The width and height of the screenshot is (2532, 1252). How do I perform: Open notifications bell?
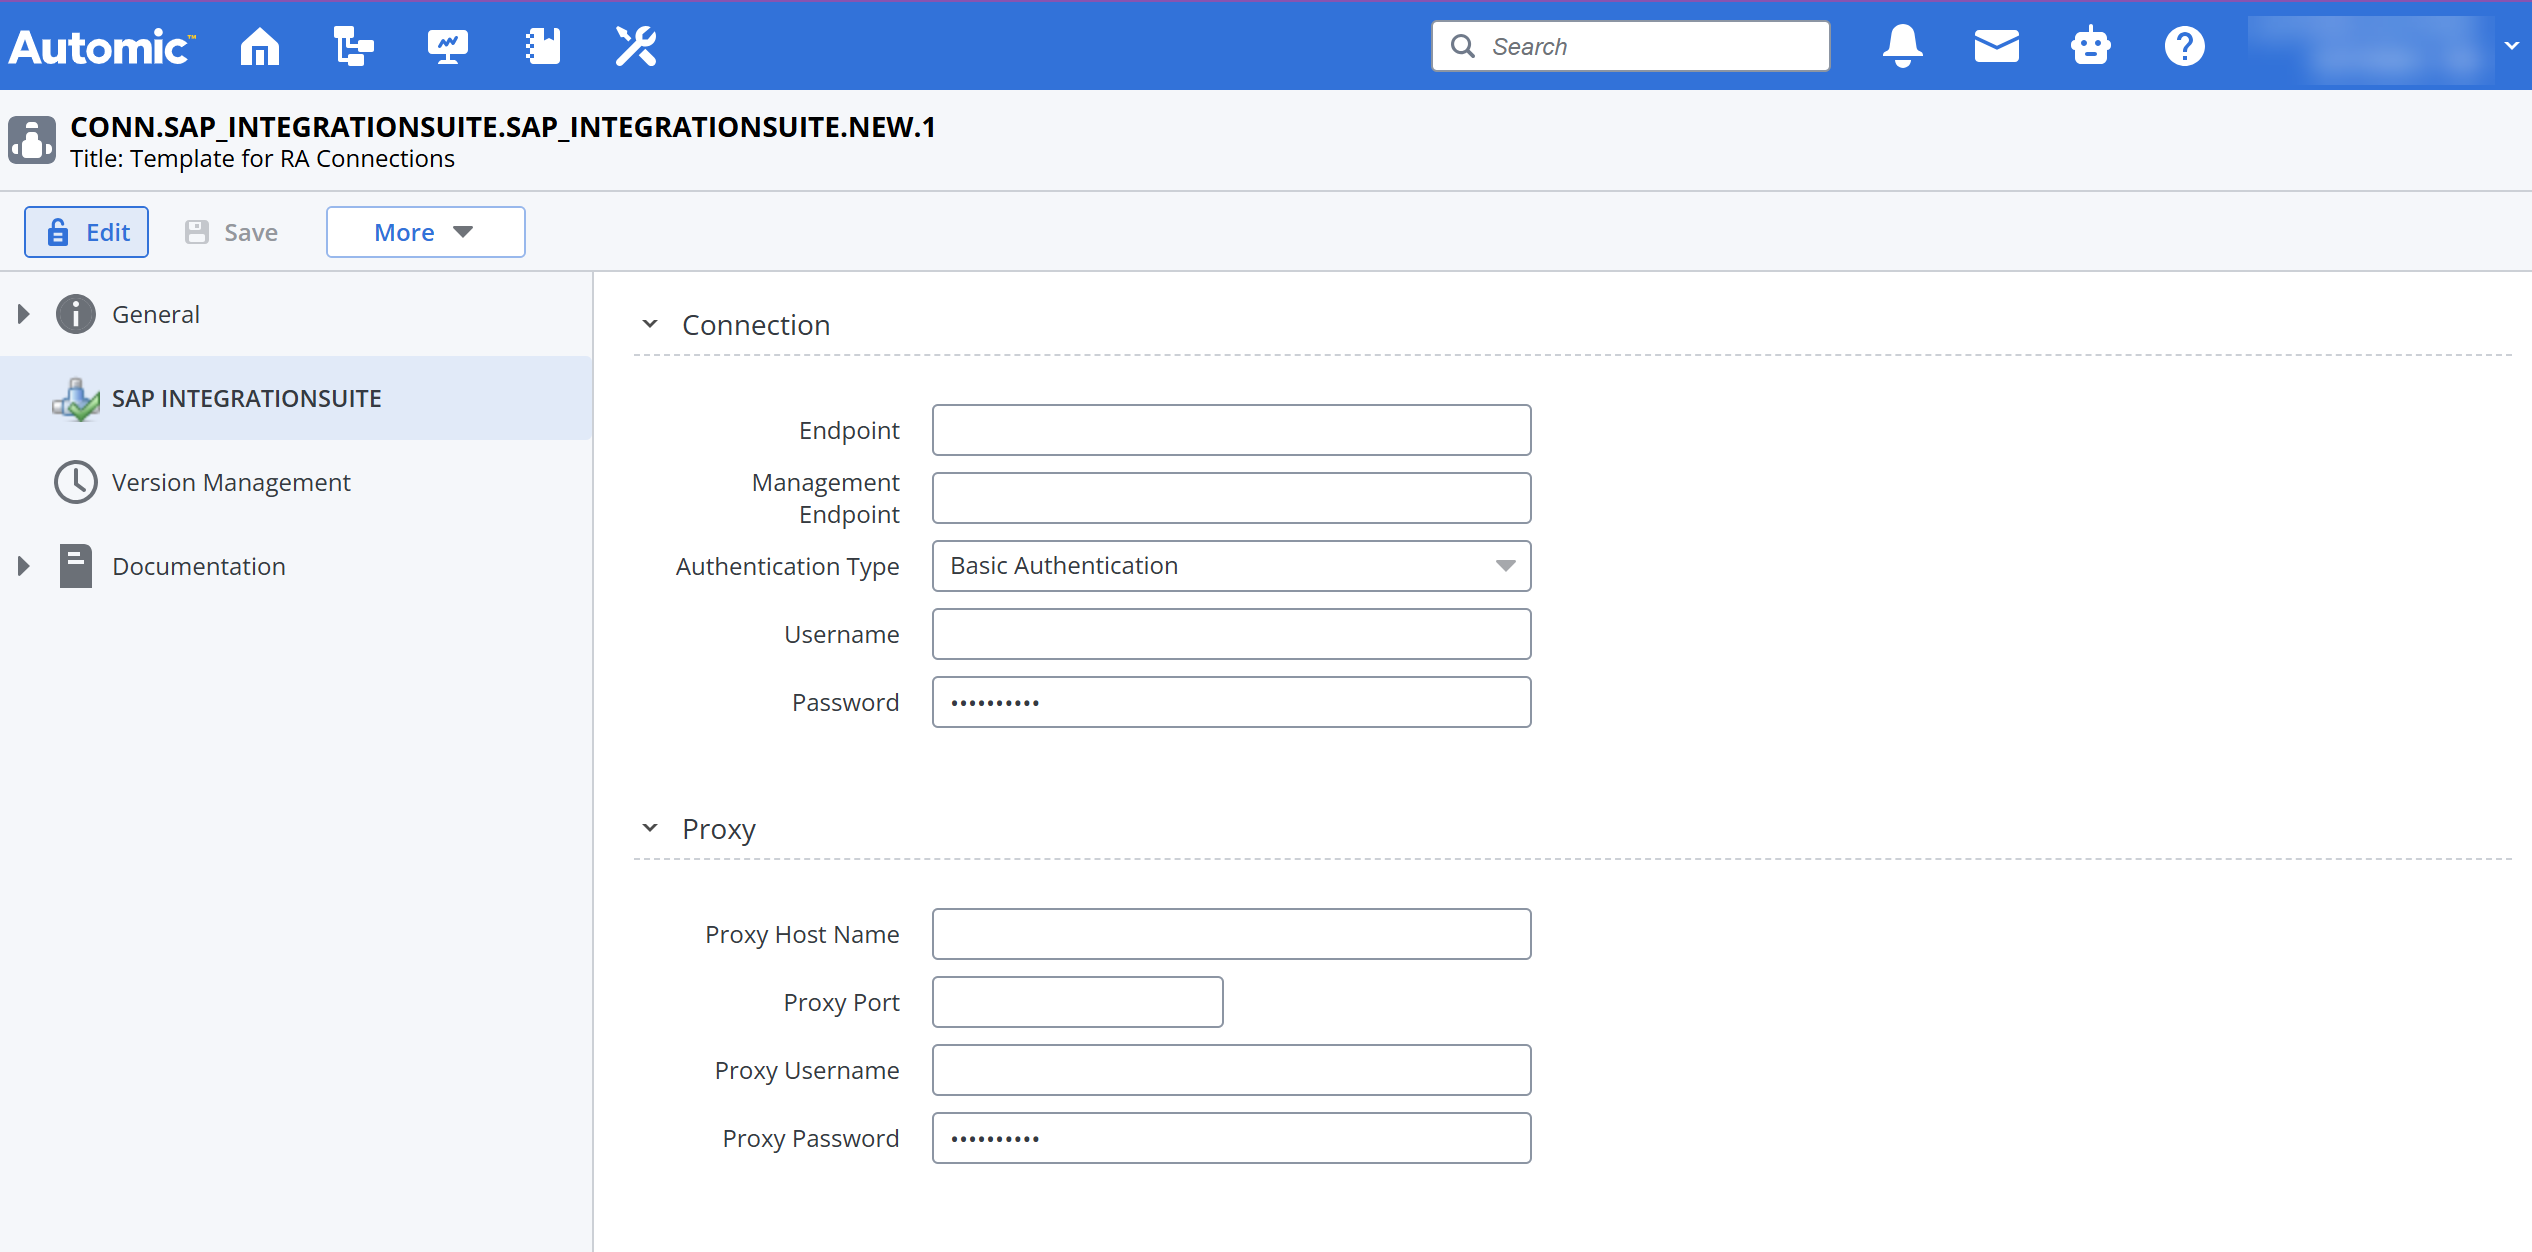[1902, 46]
